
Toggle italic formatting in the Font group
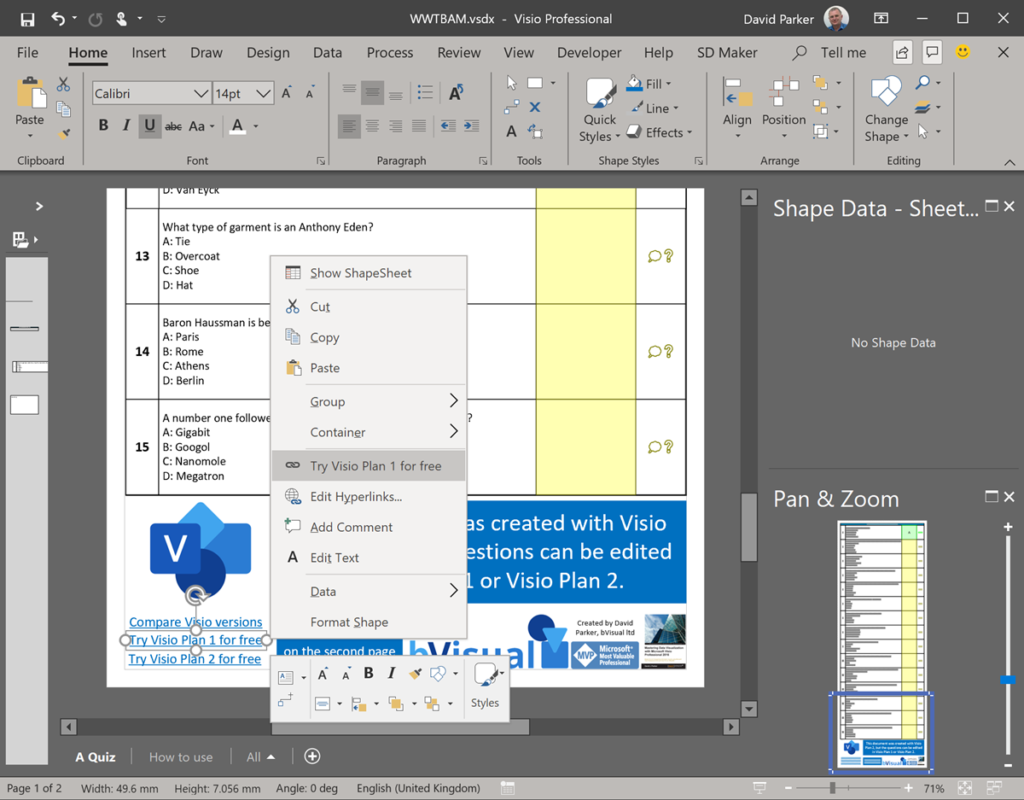125,125
